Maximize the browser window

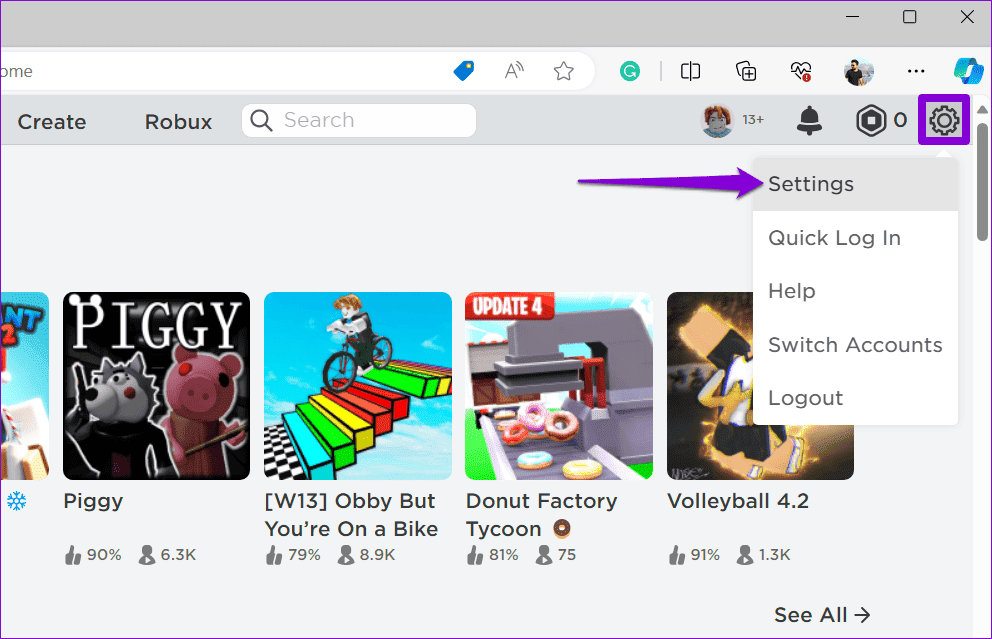tap(909, 17)
